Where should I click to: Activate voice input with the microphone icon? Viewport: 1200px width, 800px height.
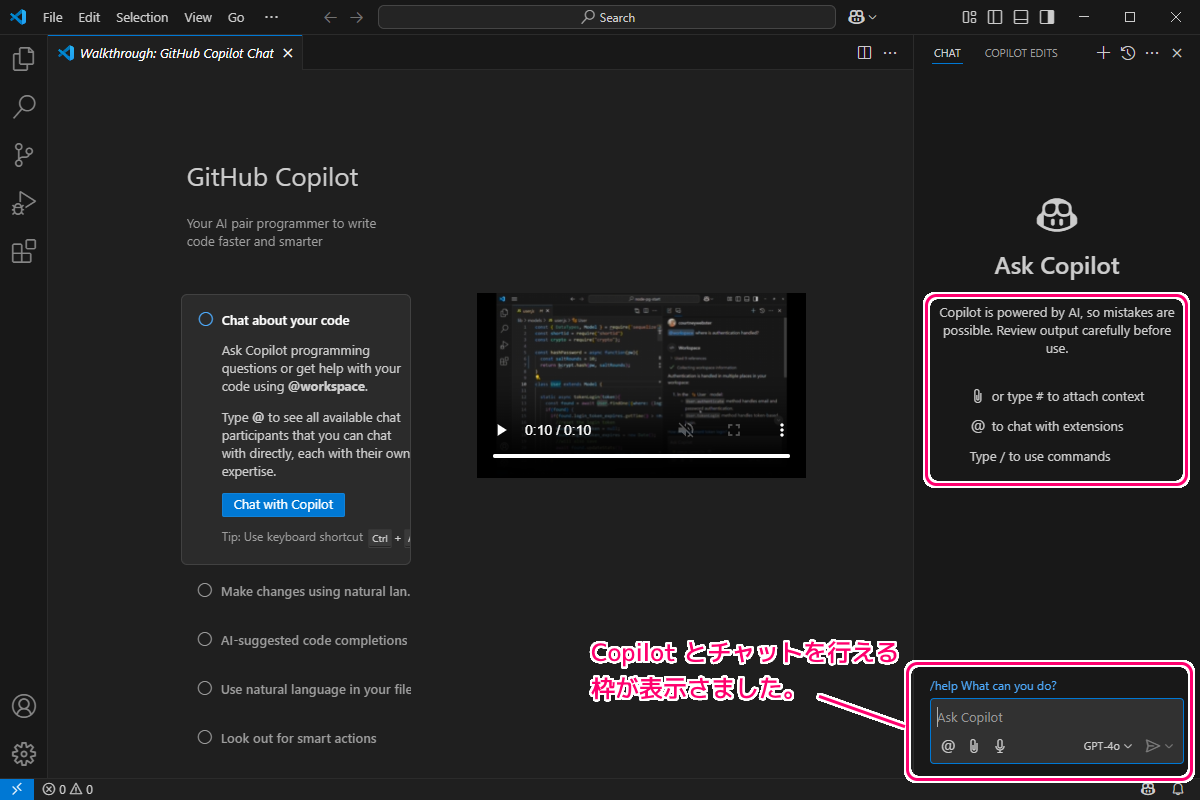pyautogui.click(x=999, y=745)
